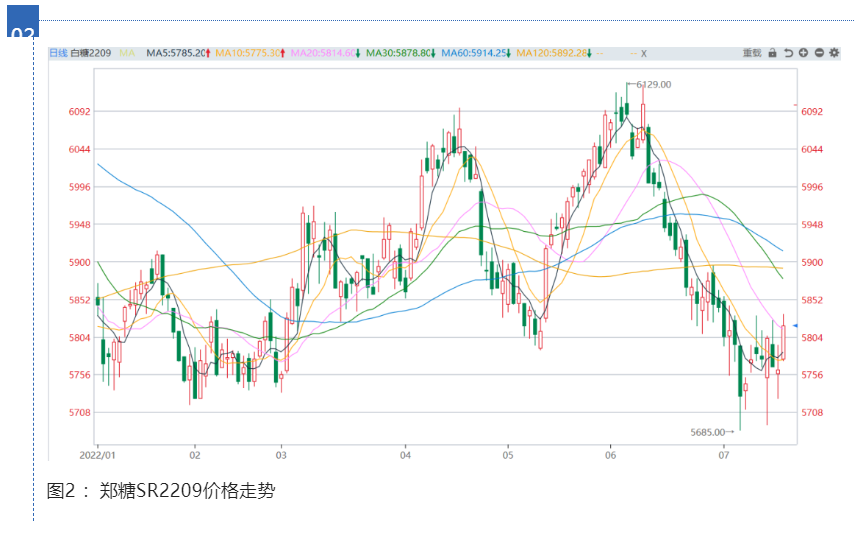Image resolution: width=865 pixels, height=539 pixels.
Task: Close the indicator bar with X
Action: click(644, 53)
